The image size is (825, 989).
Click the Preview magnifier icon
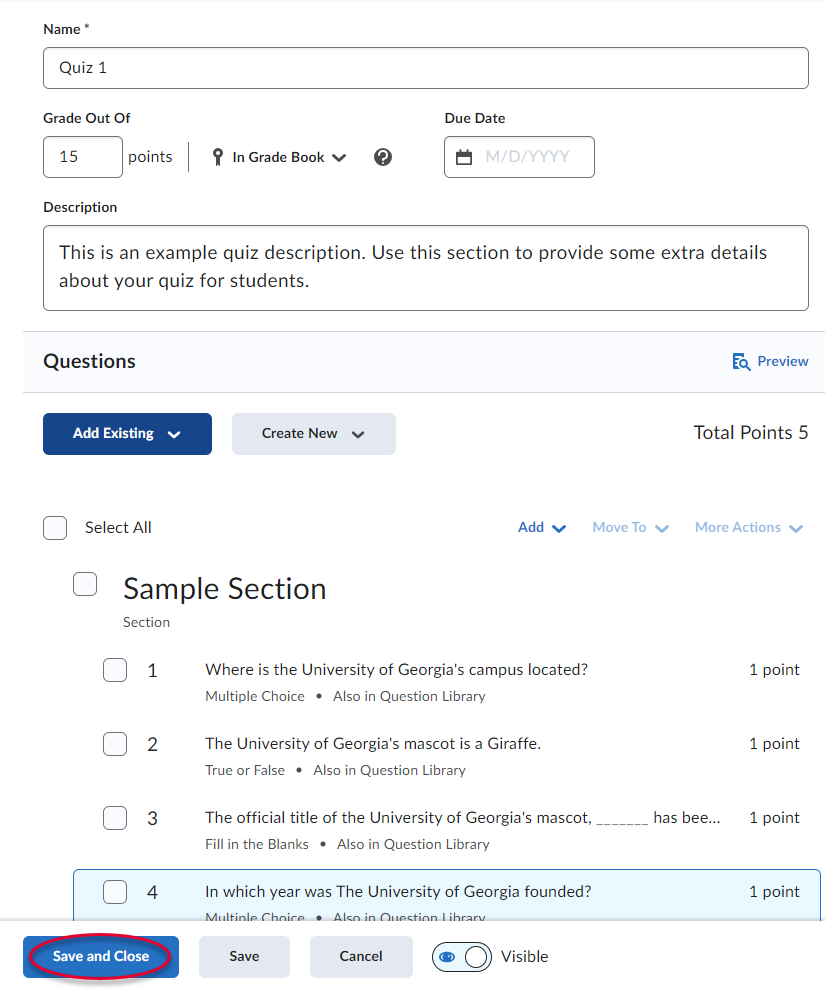coord(741,362)
